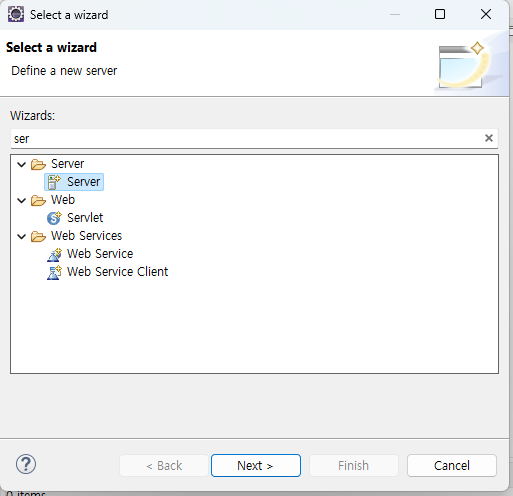
Task: Click the Web folder icon
Action: [x=38, y=200]
